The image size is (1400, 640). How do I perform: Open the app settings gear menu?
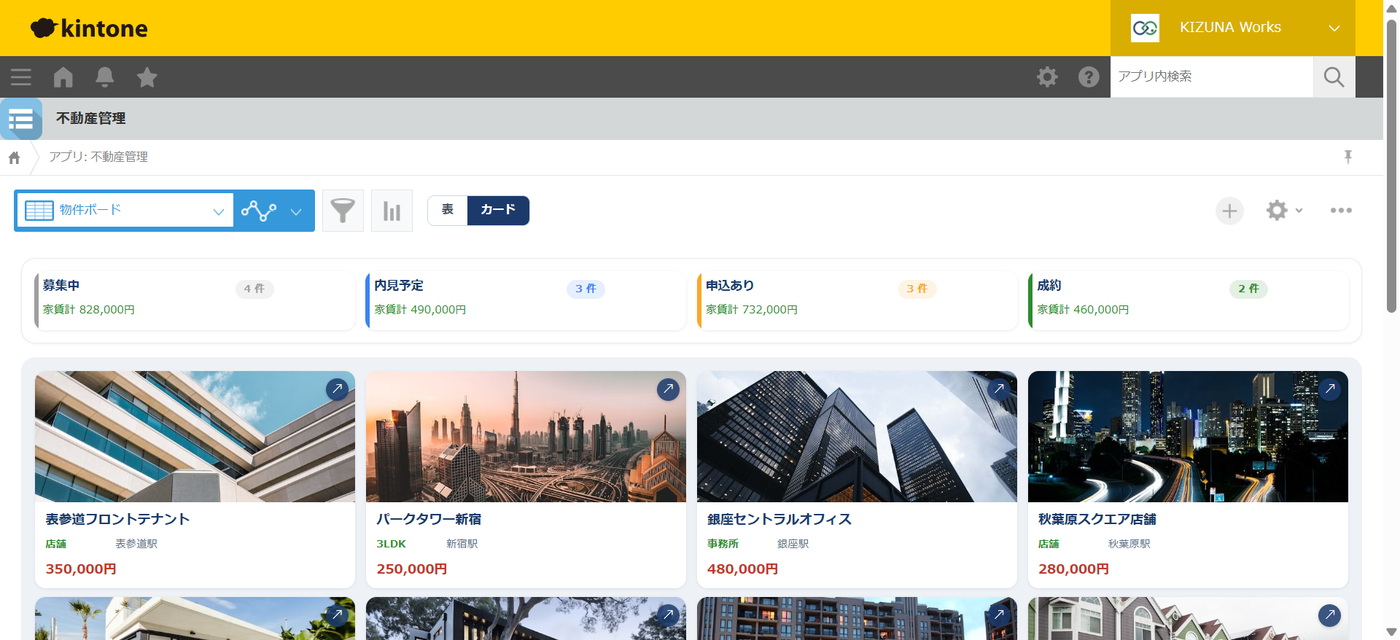pos(1284,211)
